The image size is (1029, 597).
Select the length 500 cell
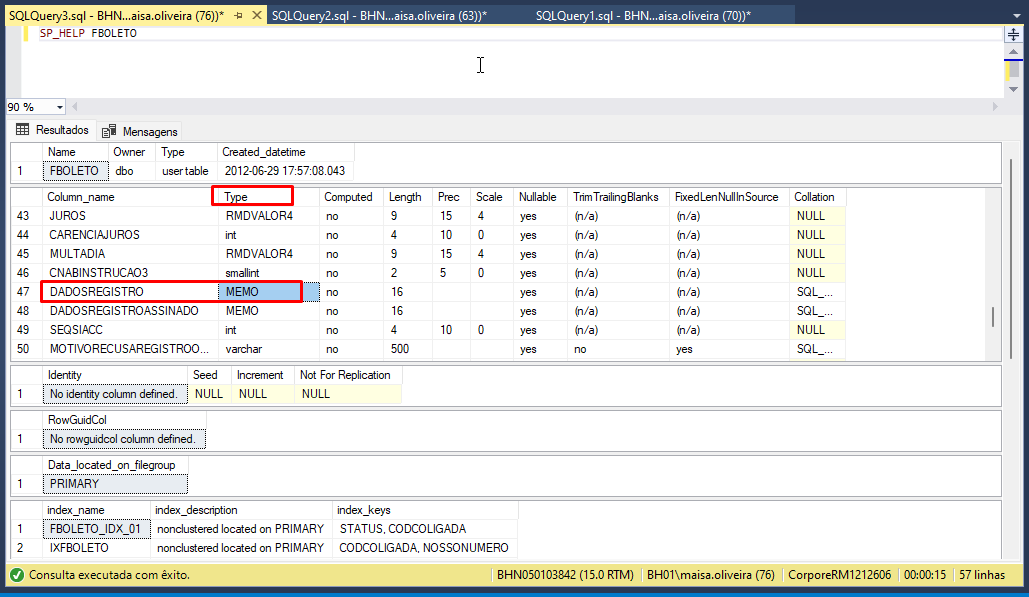tap(408, 349)
